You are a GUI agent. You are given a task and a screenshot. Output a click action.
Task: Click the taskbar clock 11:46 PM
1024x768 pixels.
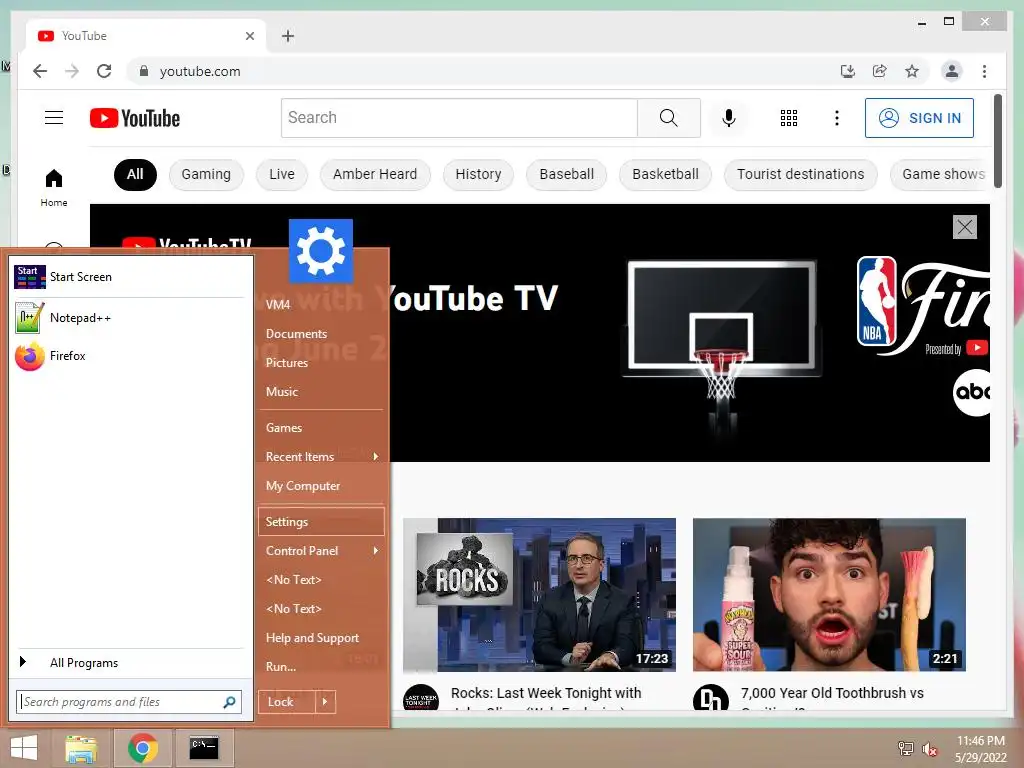tap(980, 741)
